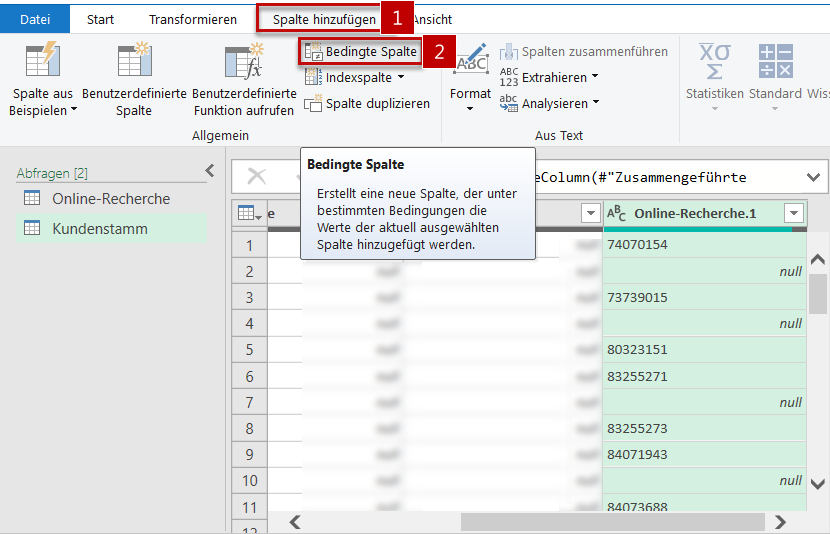Switch to the Start ribbon tab

(x=100, y=20)
